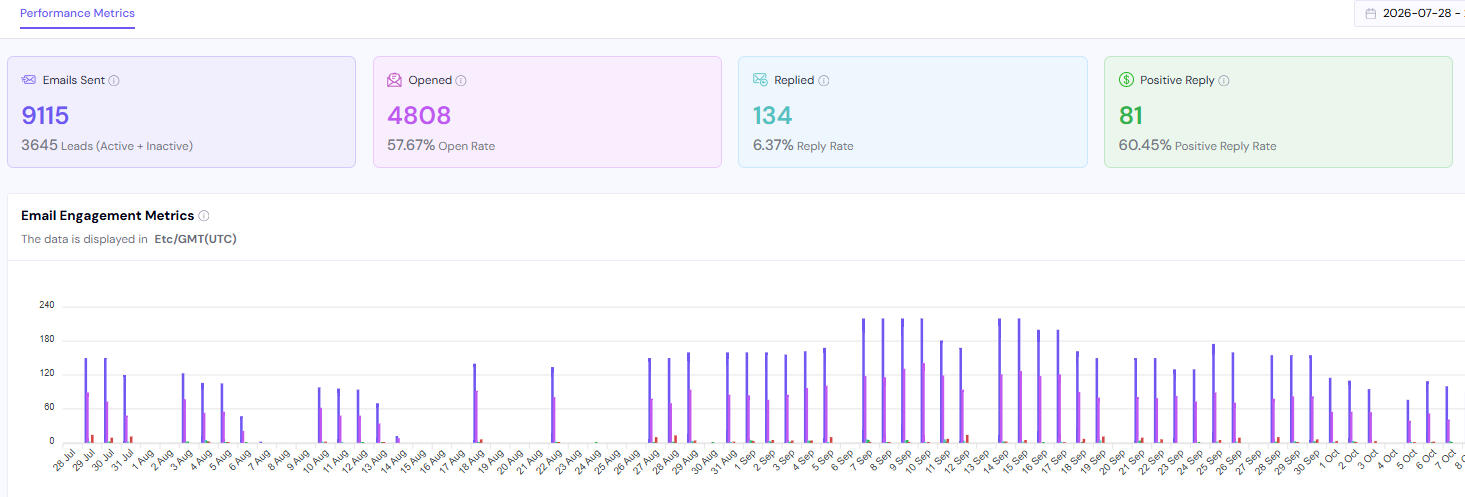Click the purple sent bar for 22 Aug
This screenshot has height=497, width=1465.
point(552,404)
